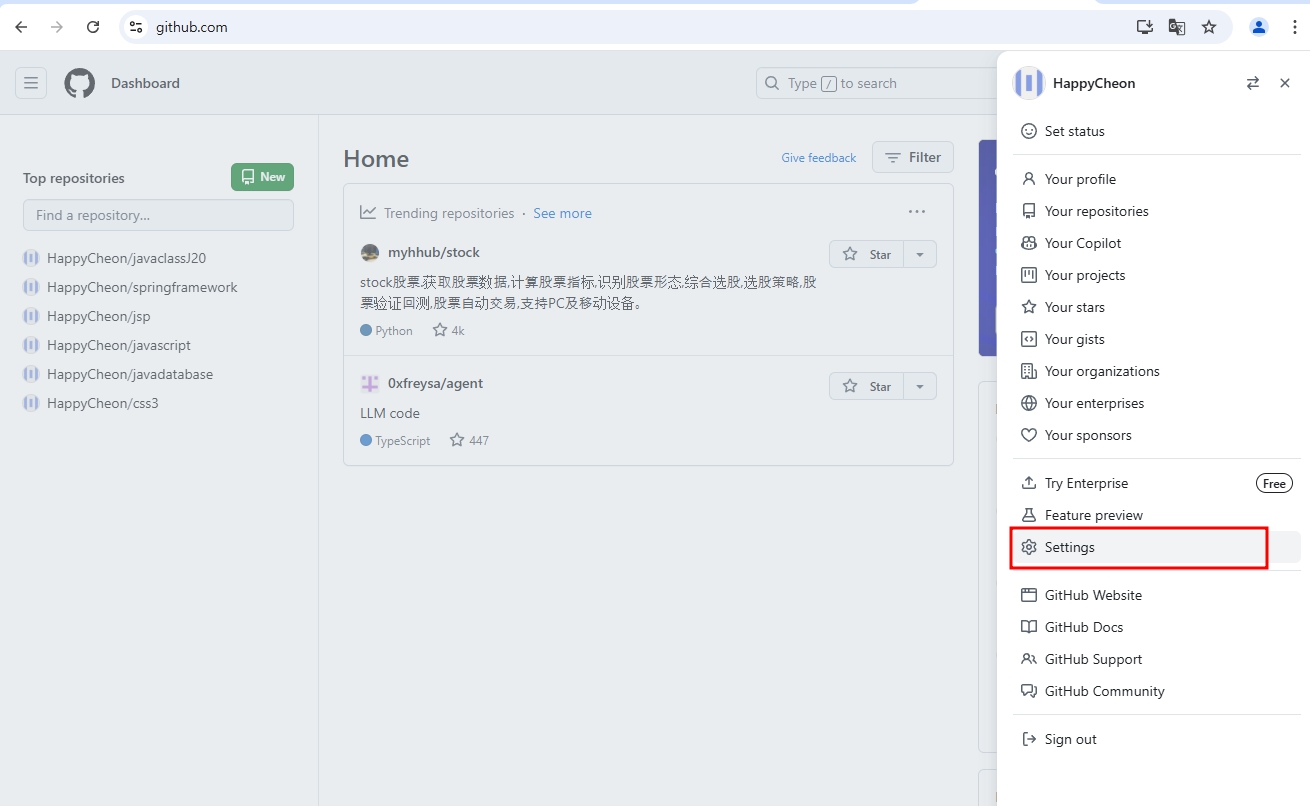Screen dimensions: 1310x806
Task: Open myhhub/stock repository link
Action: point(434,252)
